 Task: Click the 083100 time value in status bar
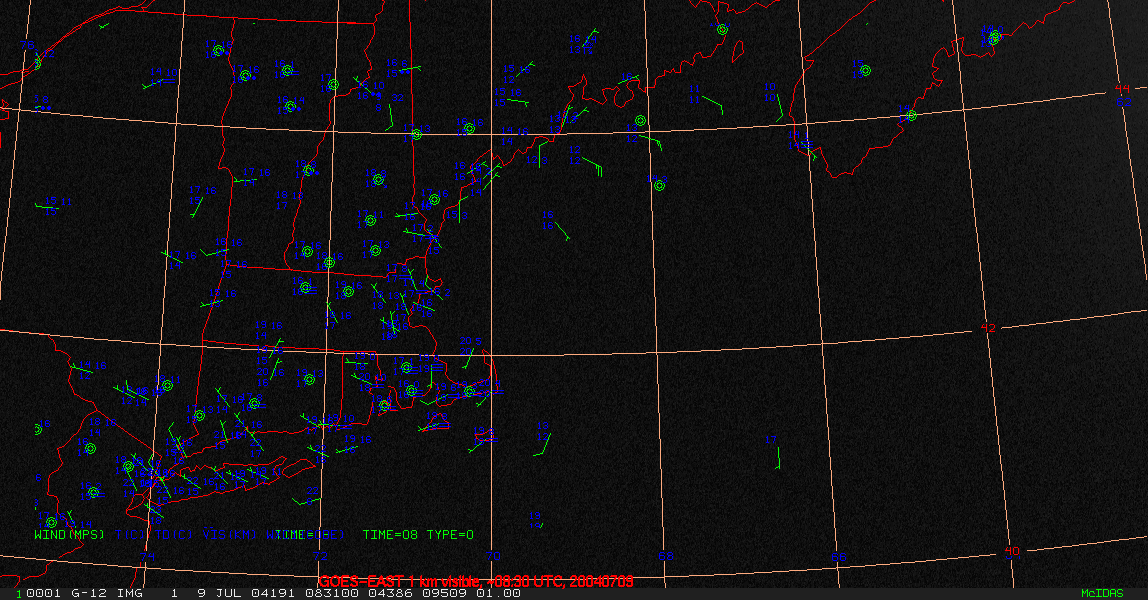click(x=332, y=593)
